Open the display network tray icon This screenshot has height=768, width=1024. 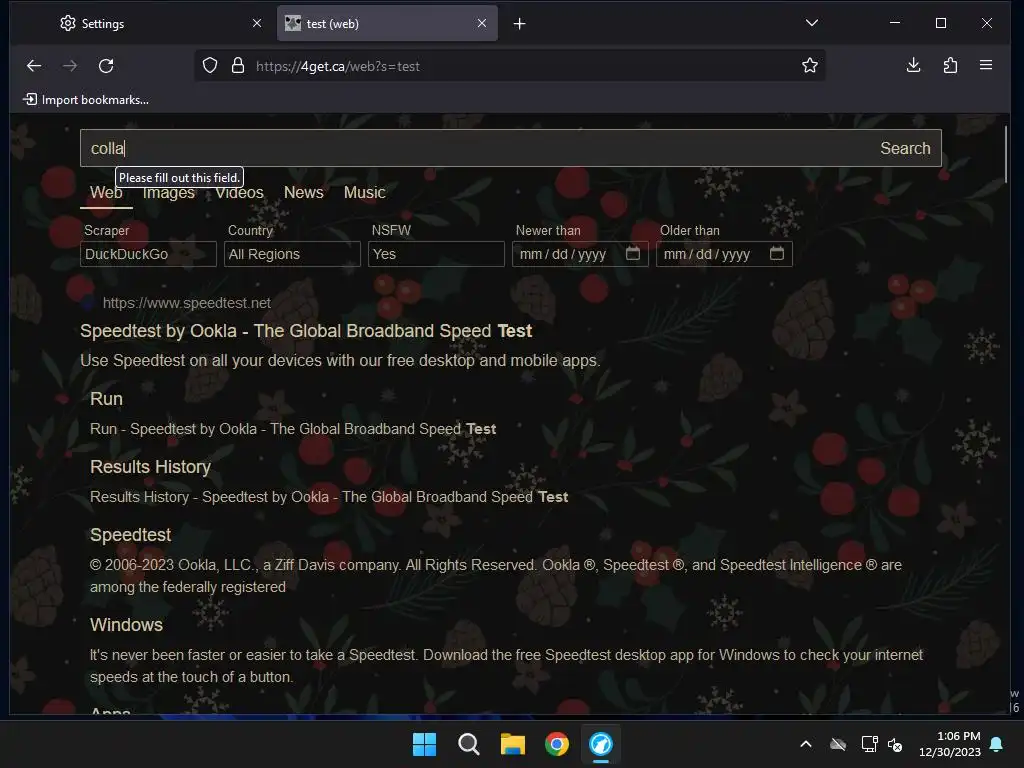tap(869, 744)
